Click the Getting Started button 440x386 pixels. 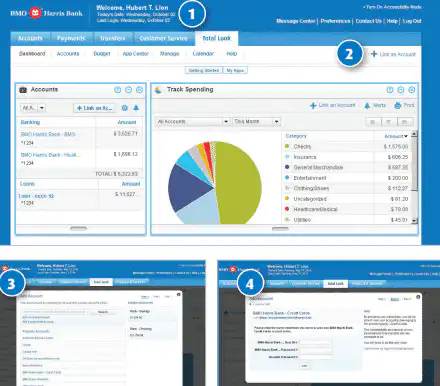pyautogui.click(x=204, y=70)
